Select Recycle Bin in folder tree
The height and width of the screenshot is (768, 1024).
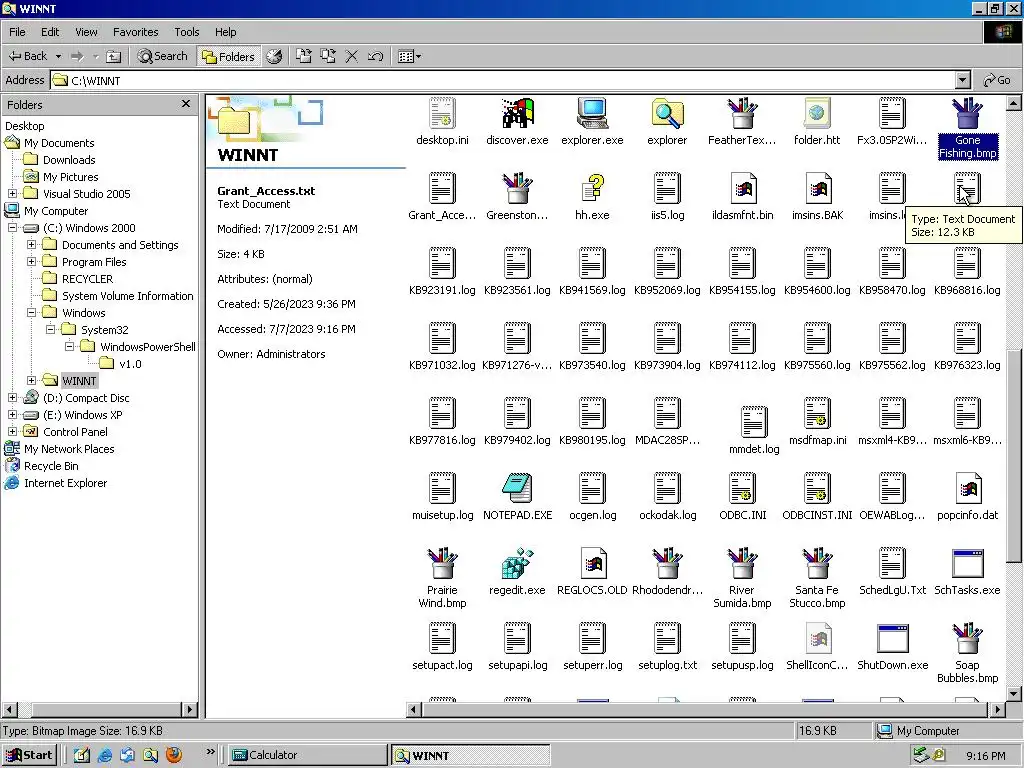click(x=51, y=466)
